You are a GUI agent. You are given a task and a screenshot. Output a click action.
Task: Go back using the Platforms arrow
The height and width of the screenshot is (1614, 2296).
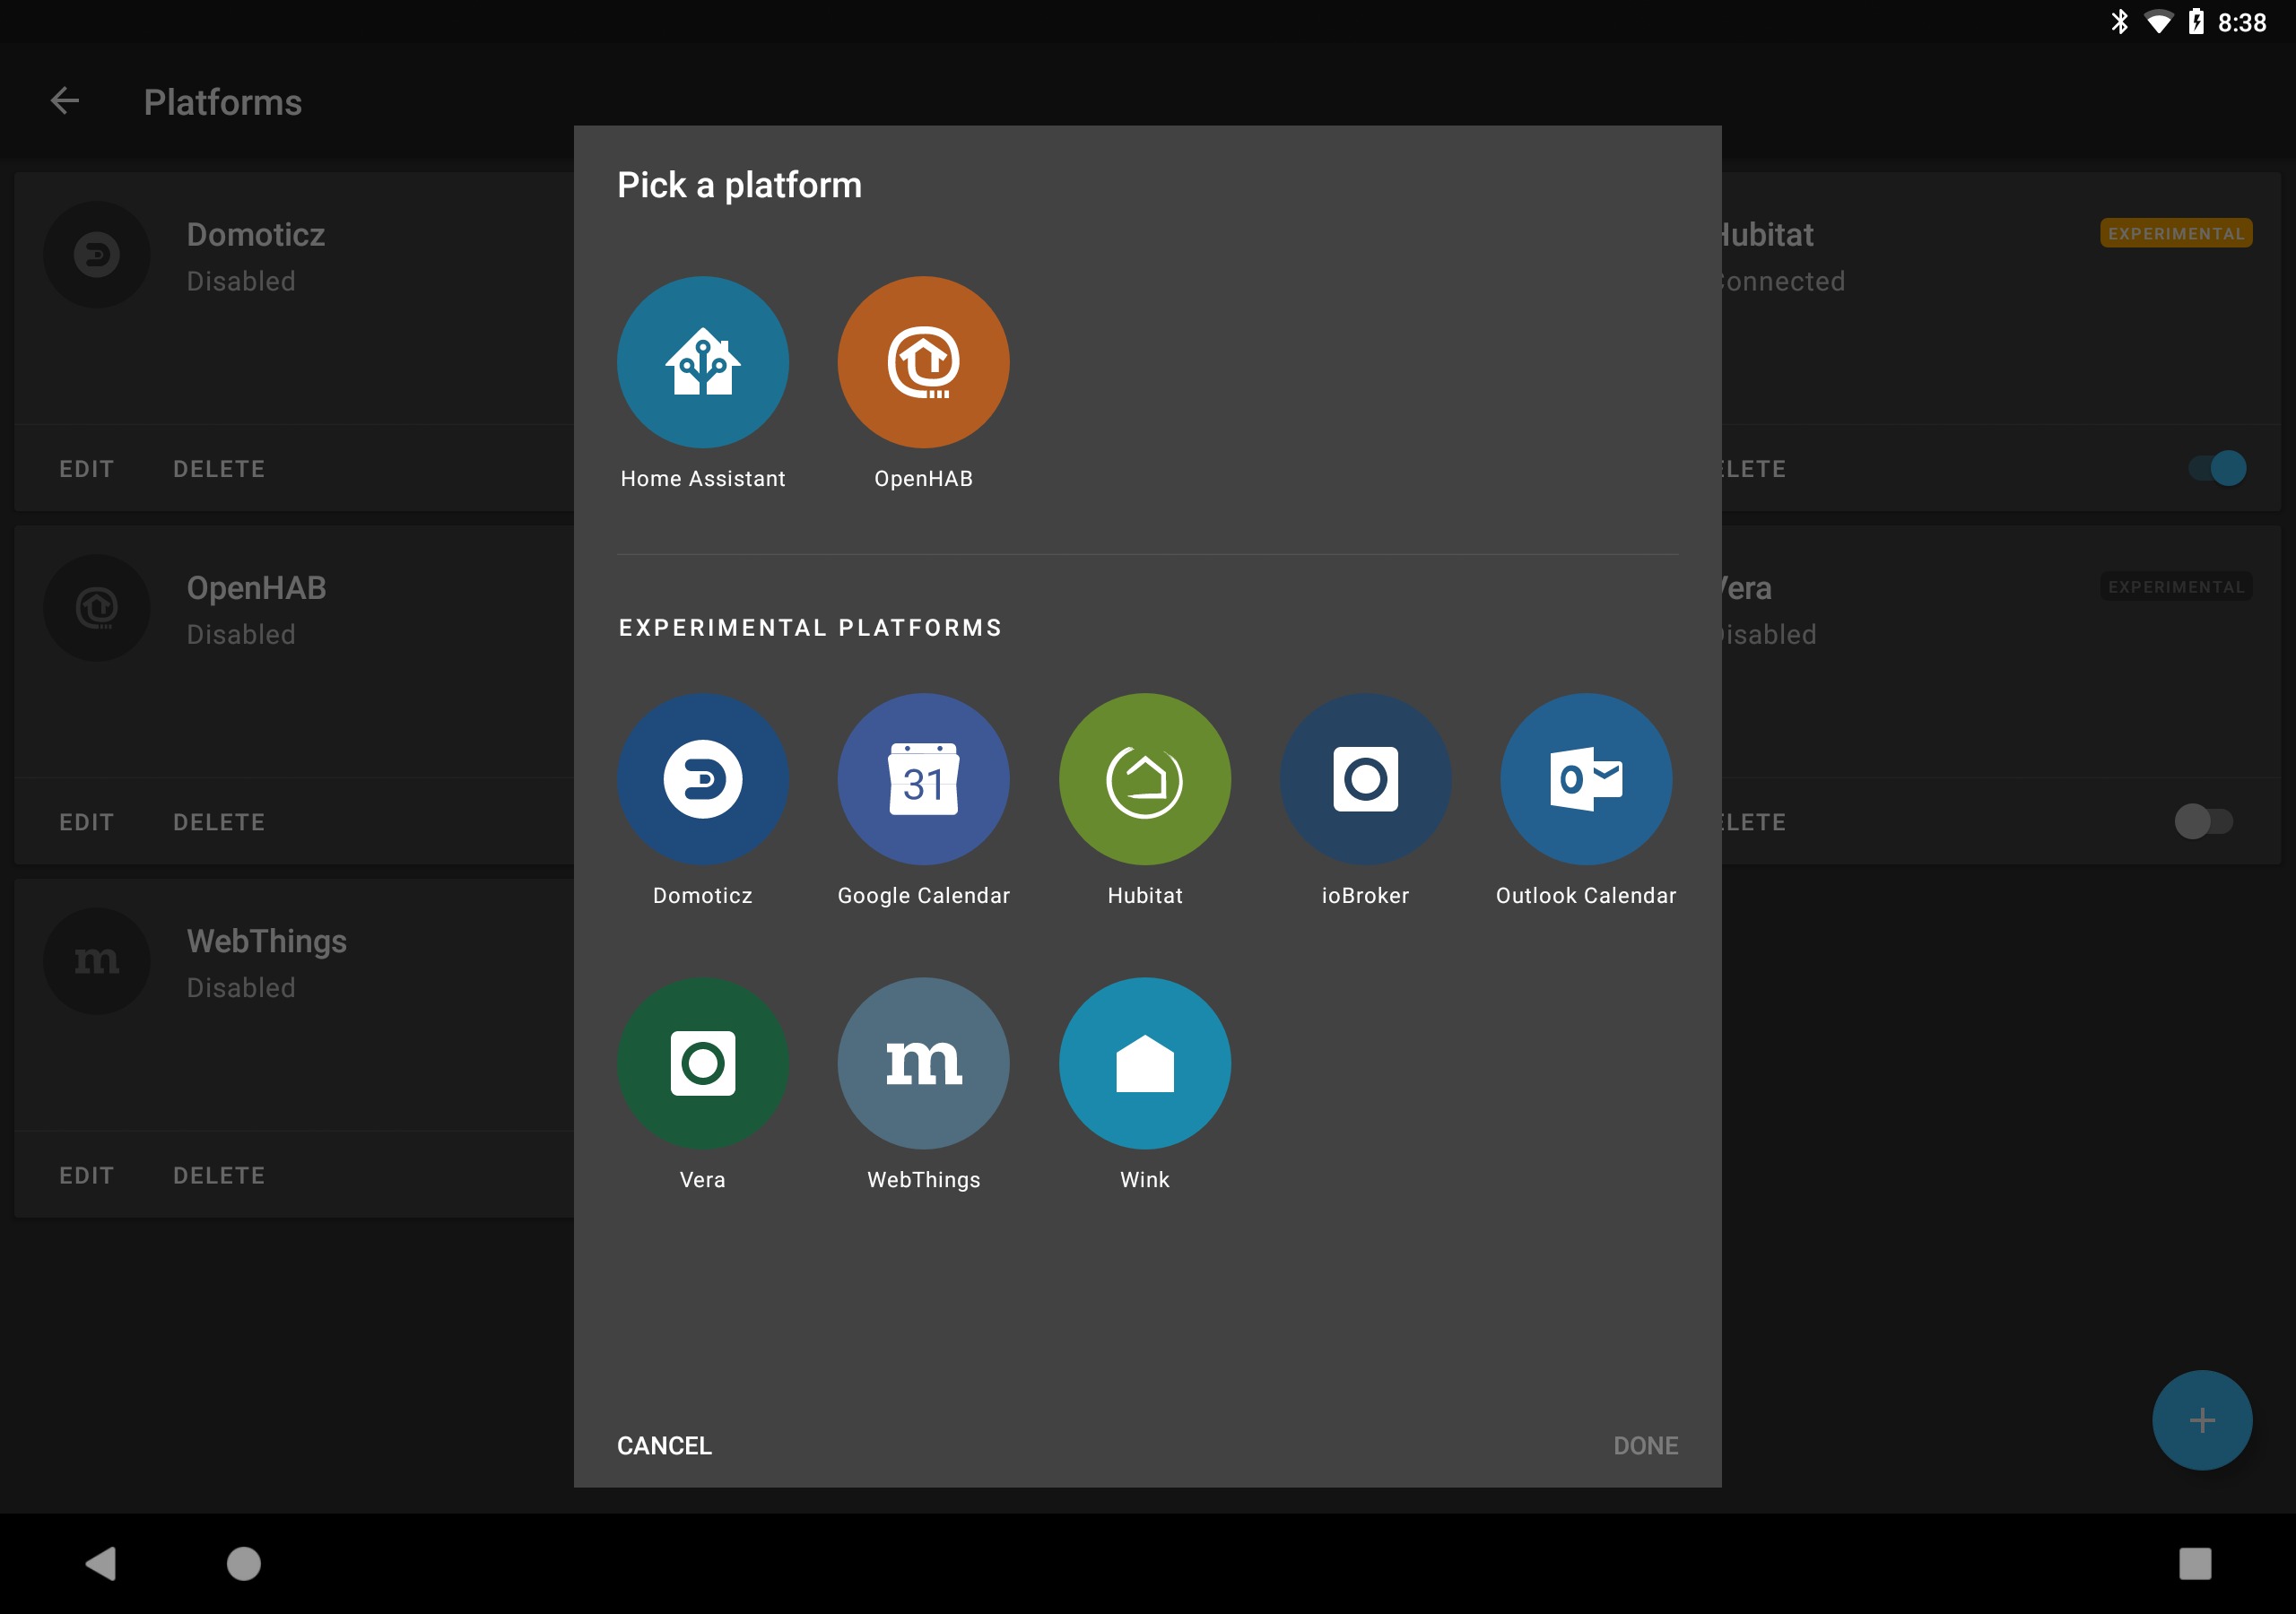(x=65, y=101)
